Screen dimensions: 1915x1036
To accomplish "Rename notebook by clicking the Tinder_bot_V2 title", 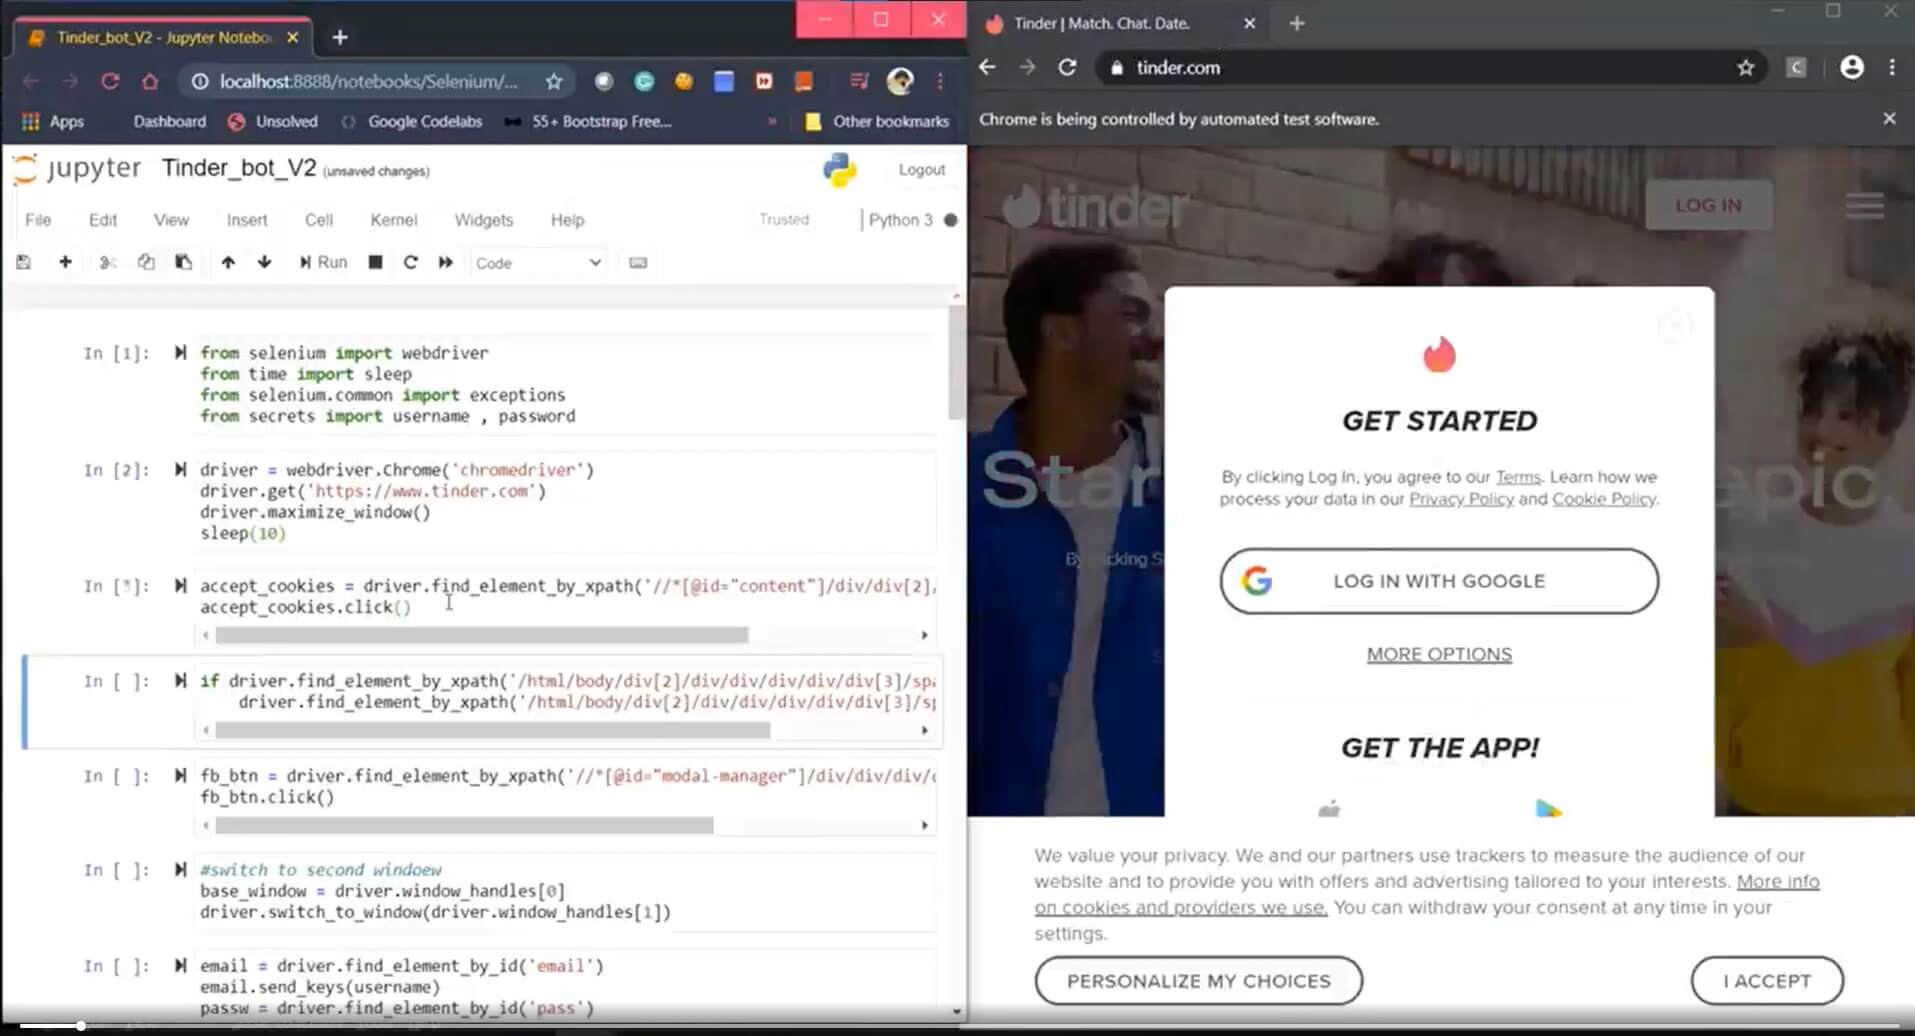I will pos(239,168).
